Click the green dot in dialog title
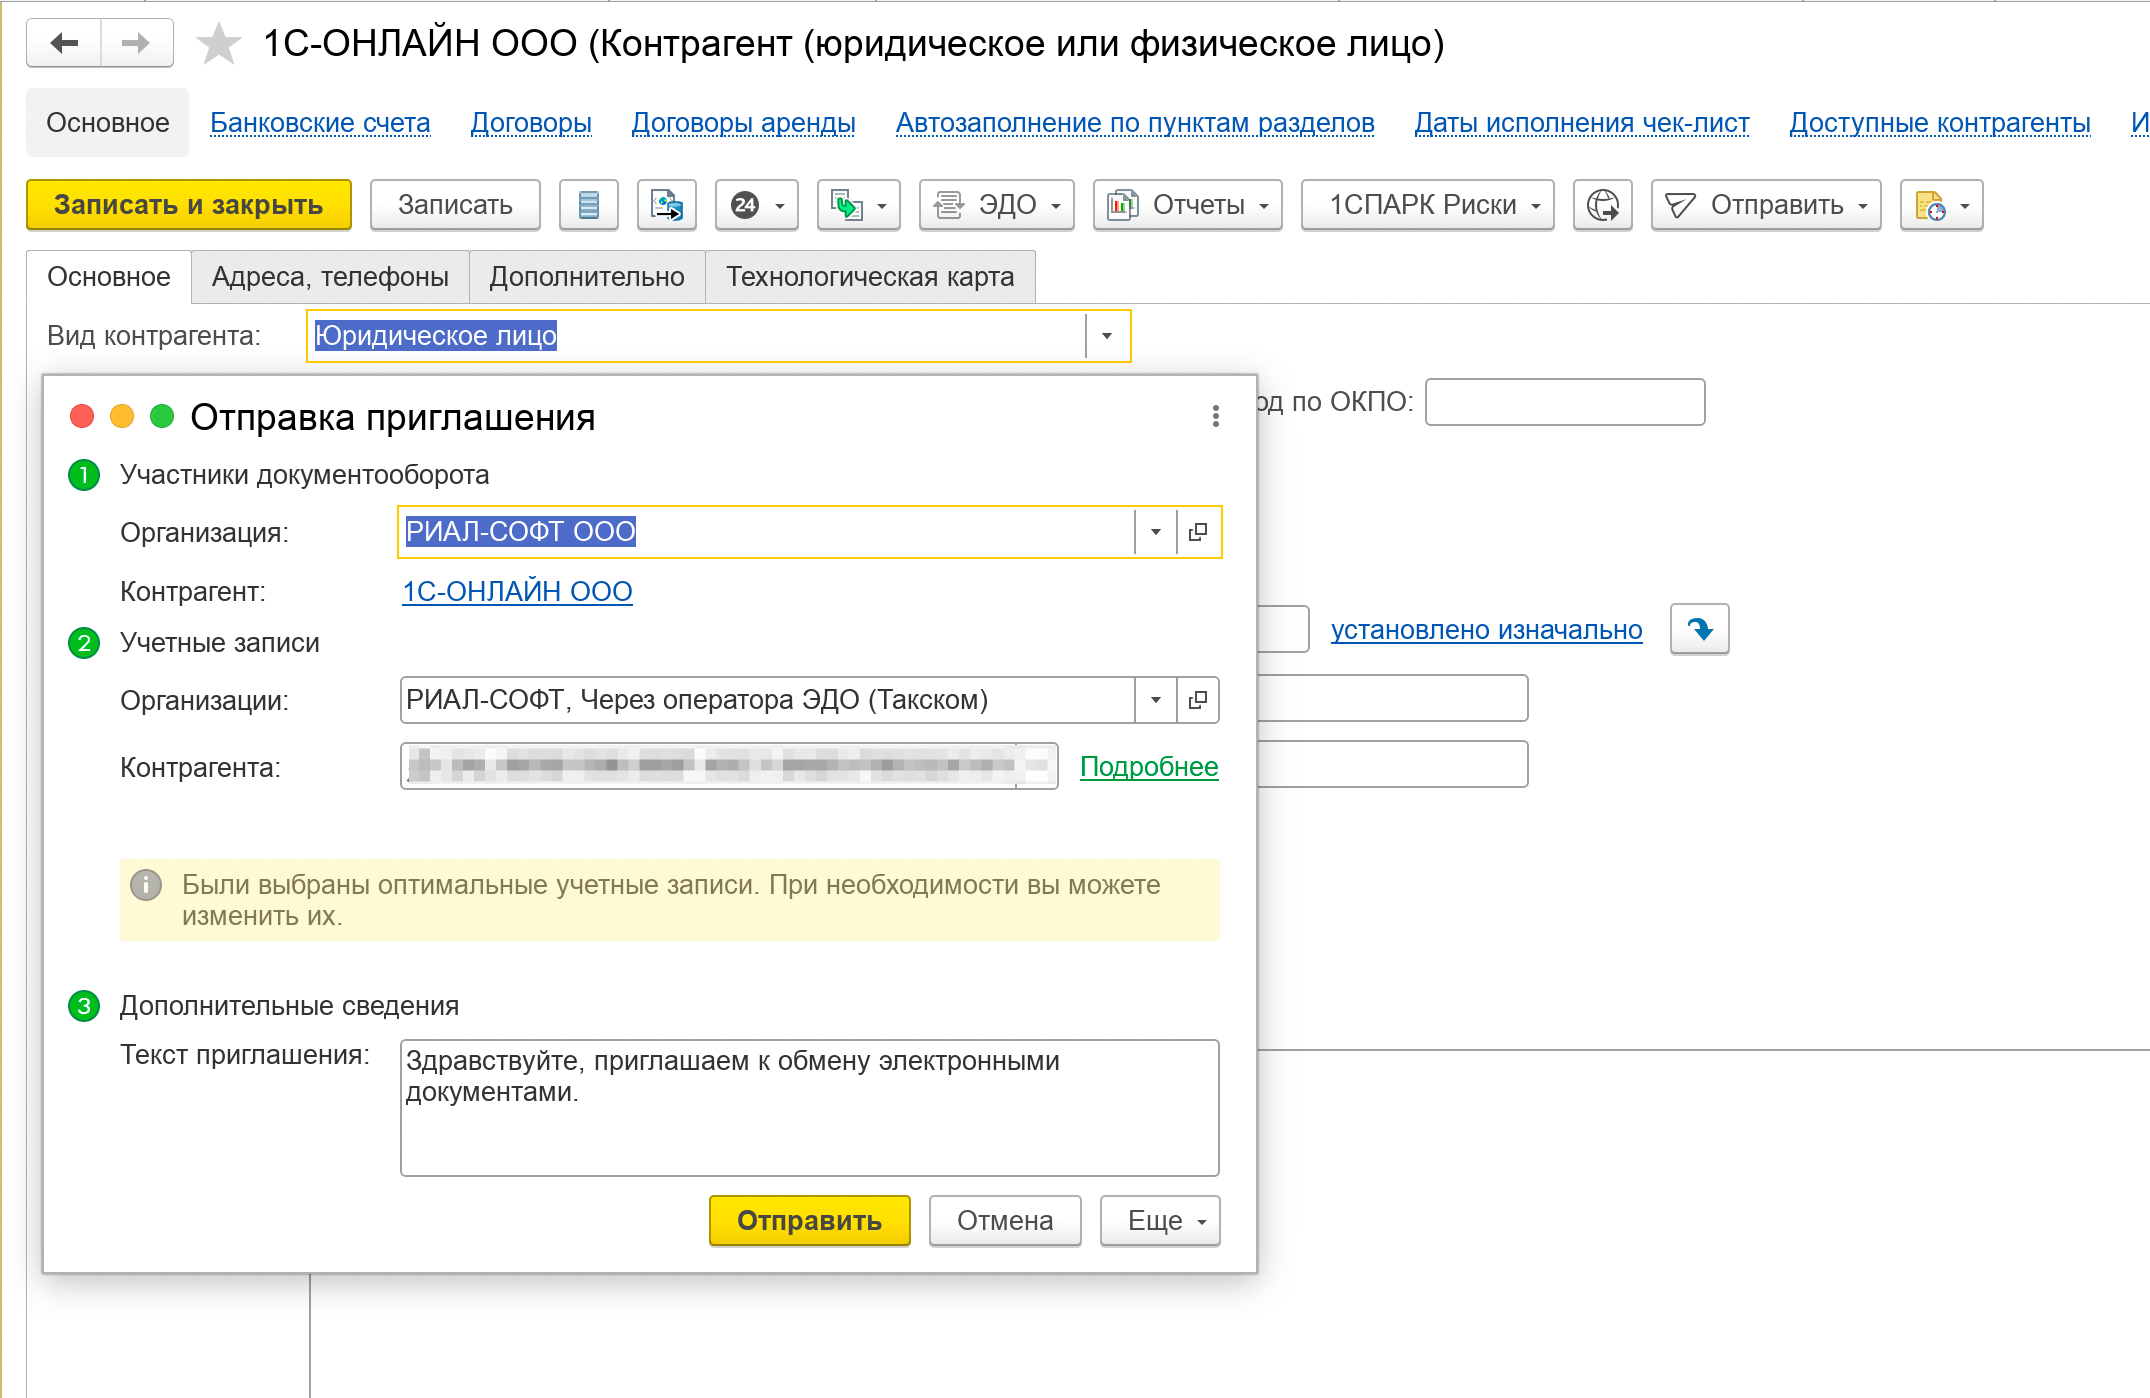The height and width of the screenshot is (1398, 2150). tap(162, 416)
